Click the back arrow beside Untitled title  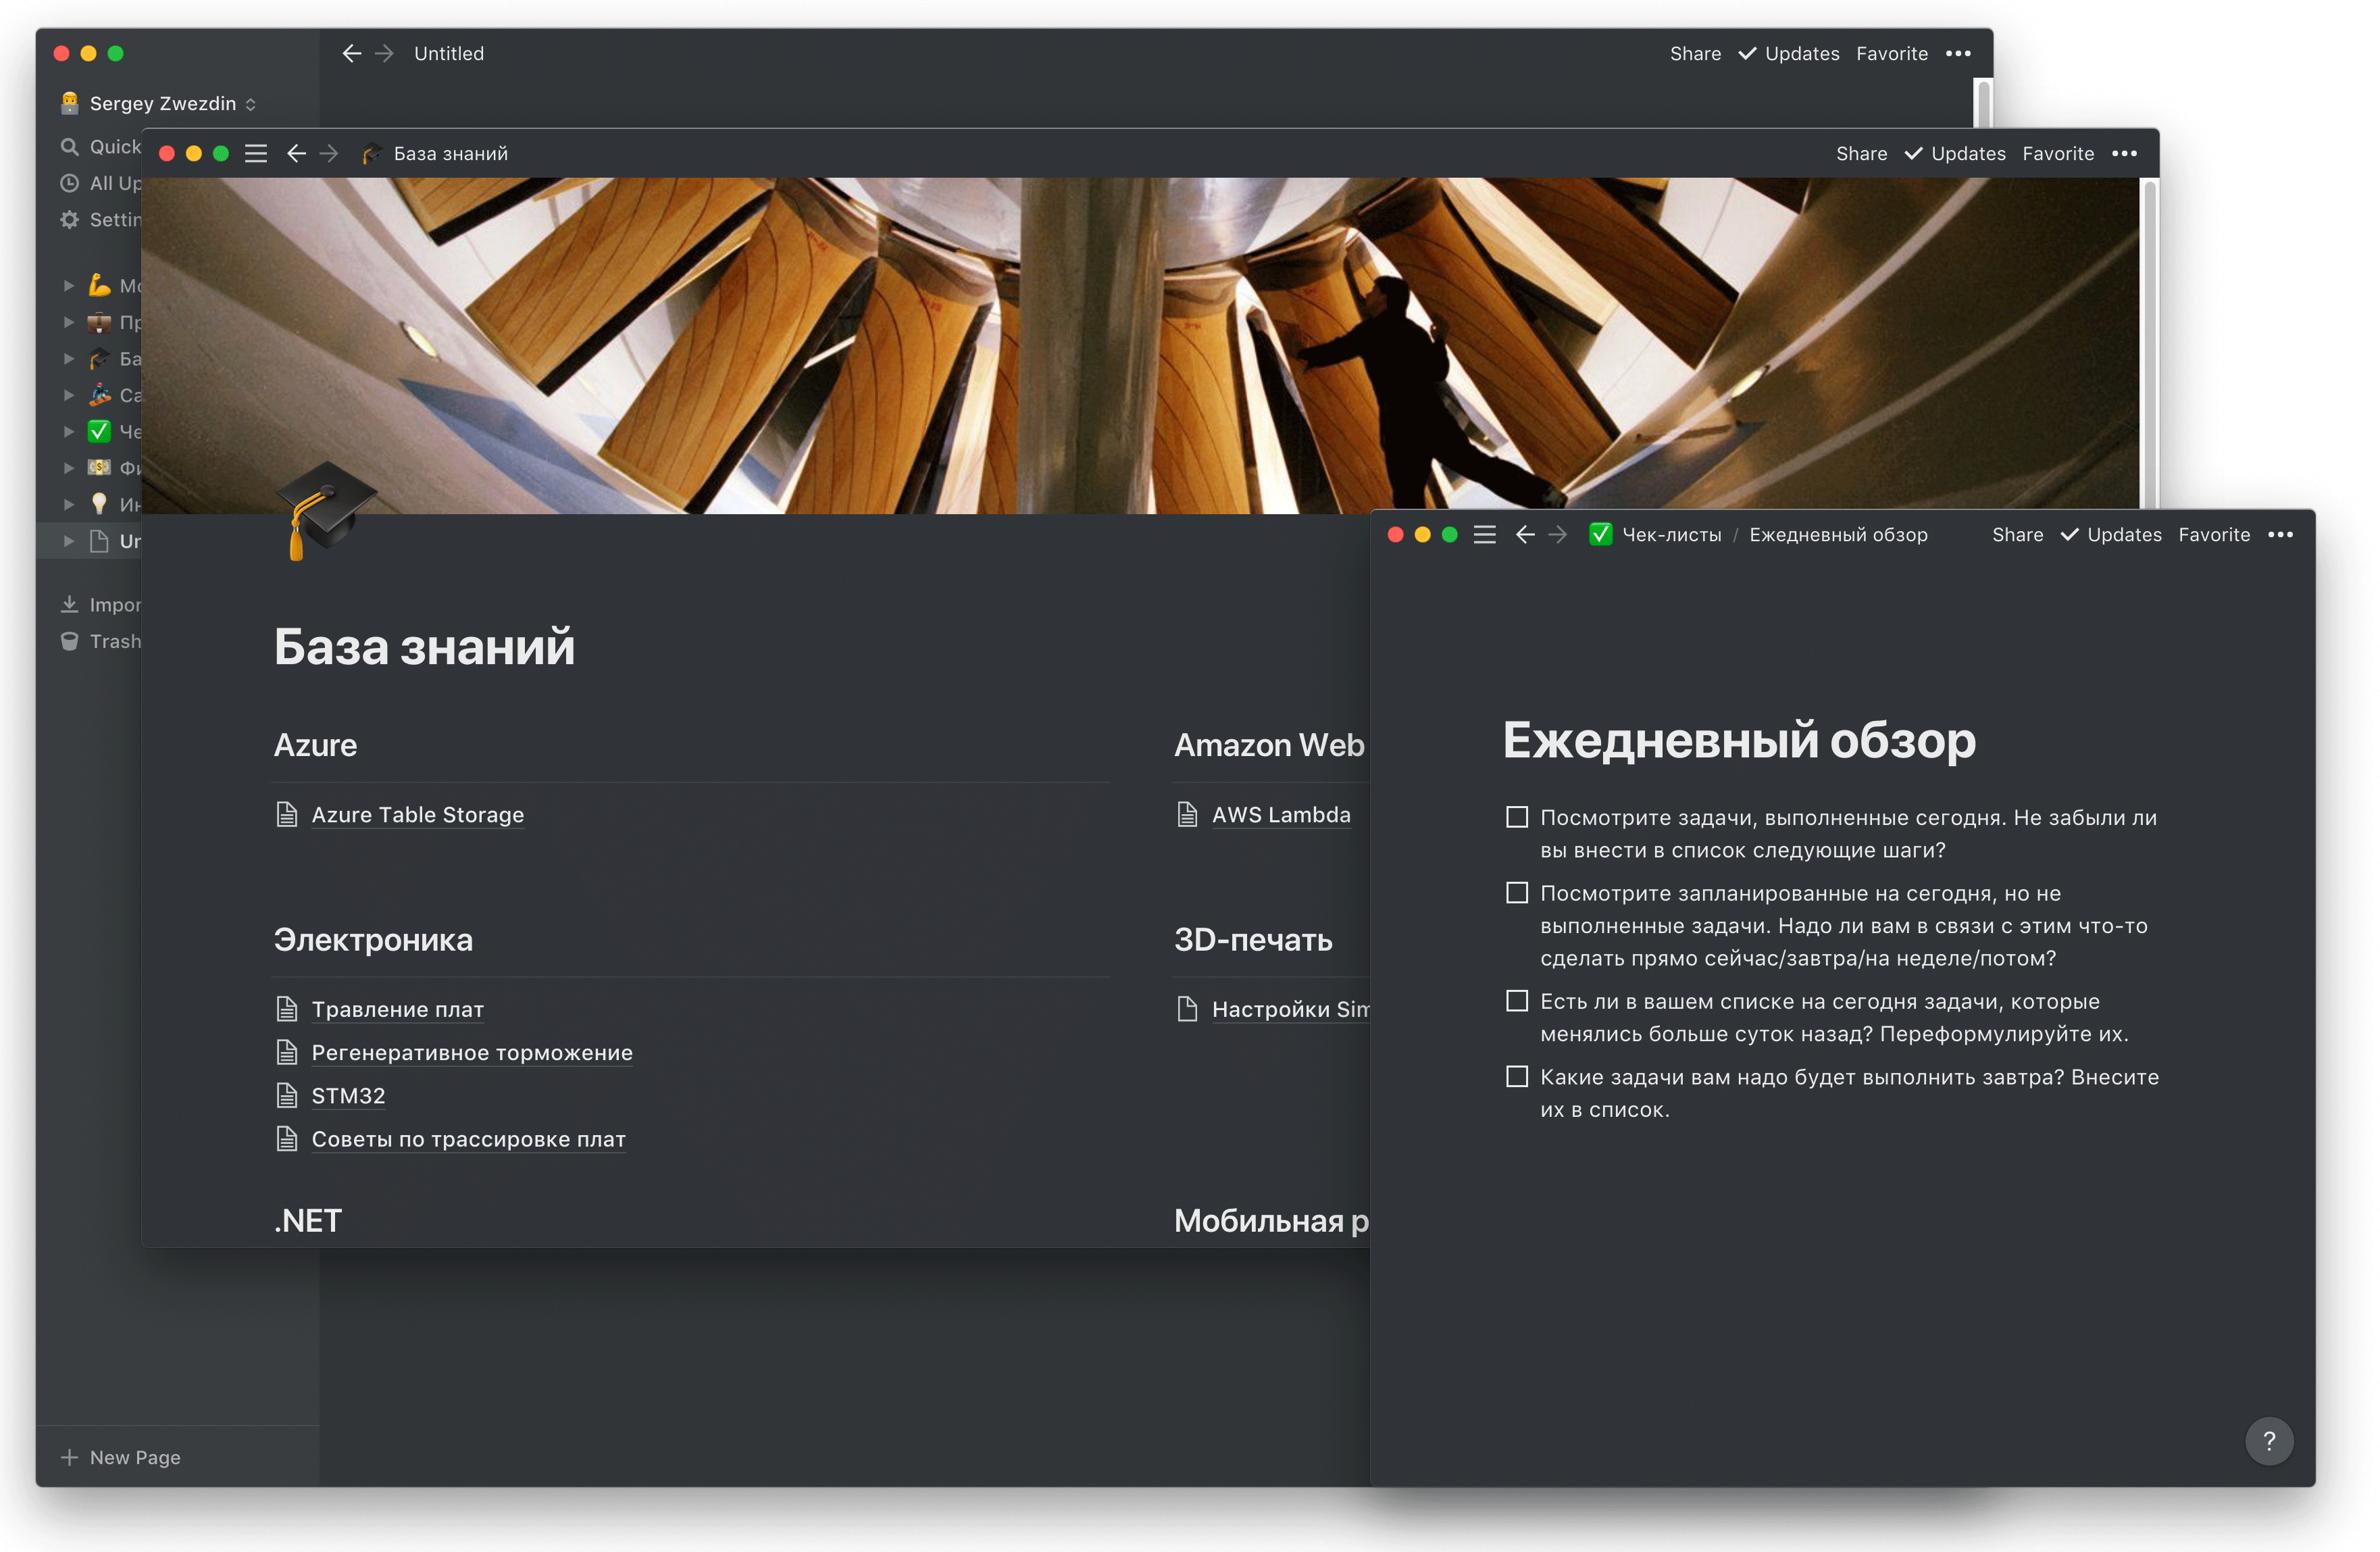click(351, 54)
